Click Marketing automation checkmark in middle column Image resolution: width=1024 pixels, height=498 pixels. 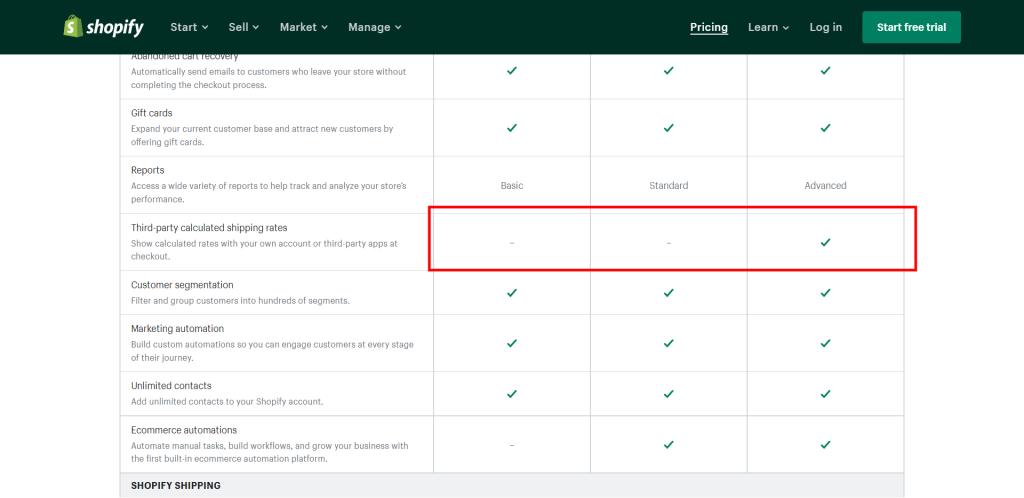tap(669, 343)
